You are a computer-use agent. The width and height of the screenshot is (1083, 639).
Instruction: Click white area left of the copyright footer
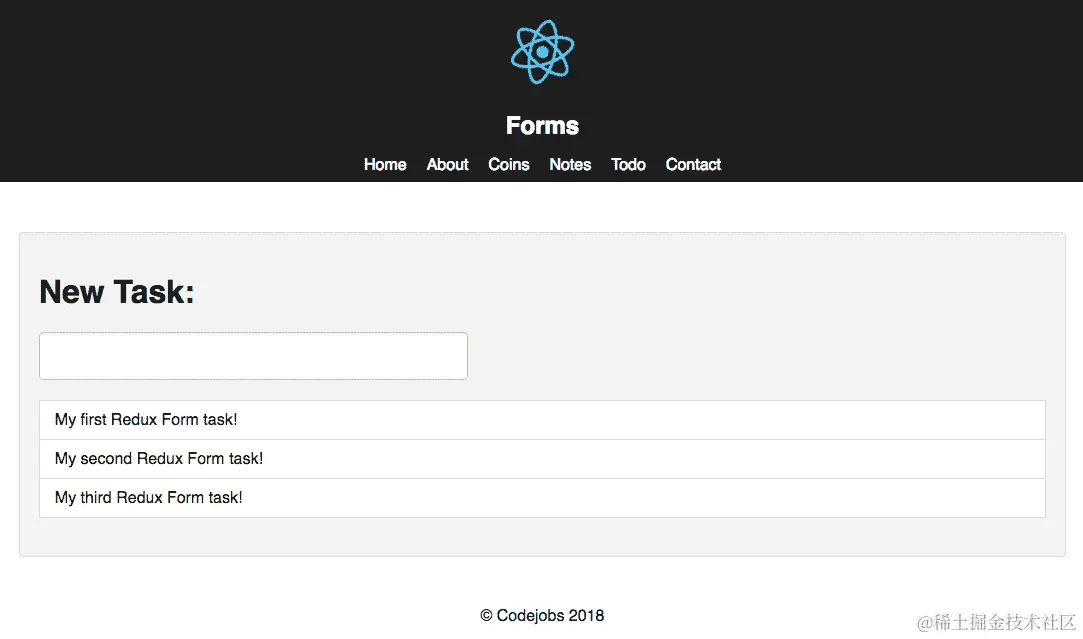pyautogui.click(x=250, y=616)
